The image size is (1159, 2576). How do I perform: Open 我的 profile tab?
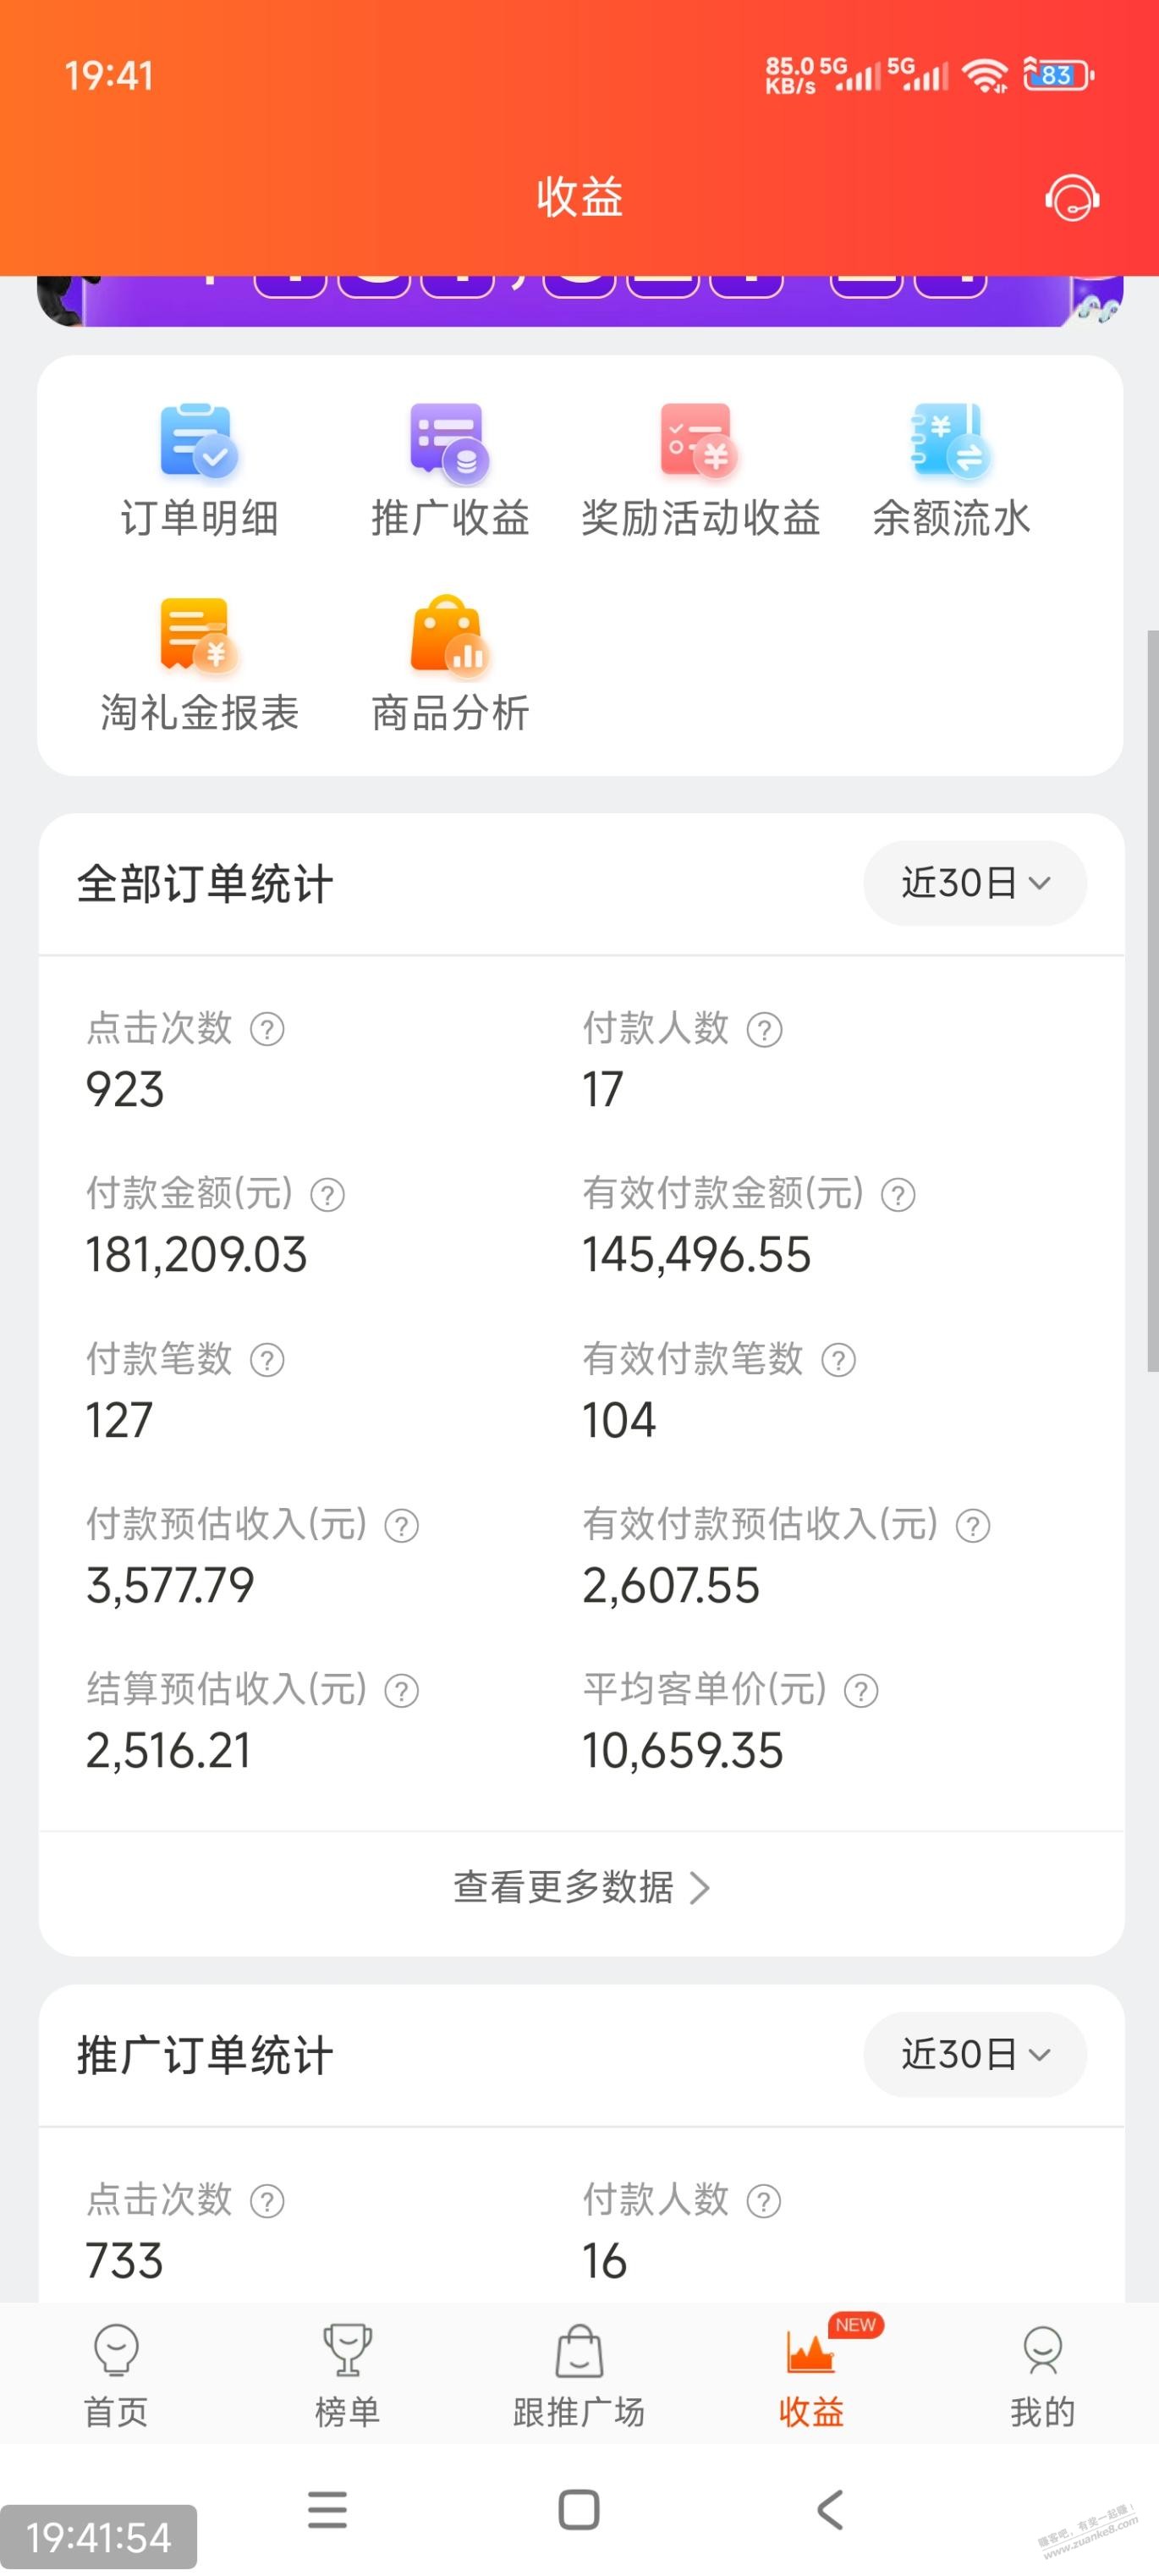(x=1042, y=2375)
